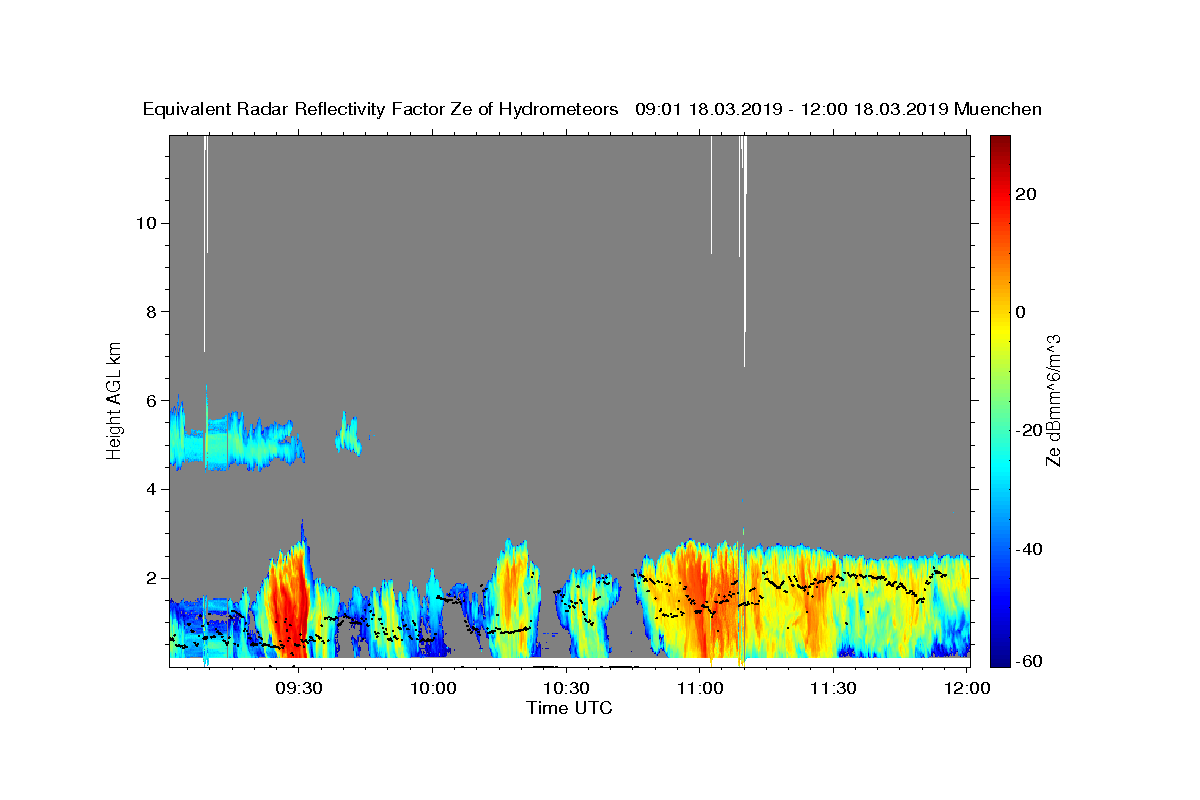Screen dimensions: 1200x800
Task: Click the colorbar label -20
Action: 1028,430
